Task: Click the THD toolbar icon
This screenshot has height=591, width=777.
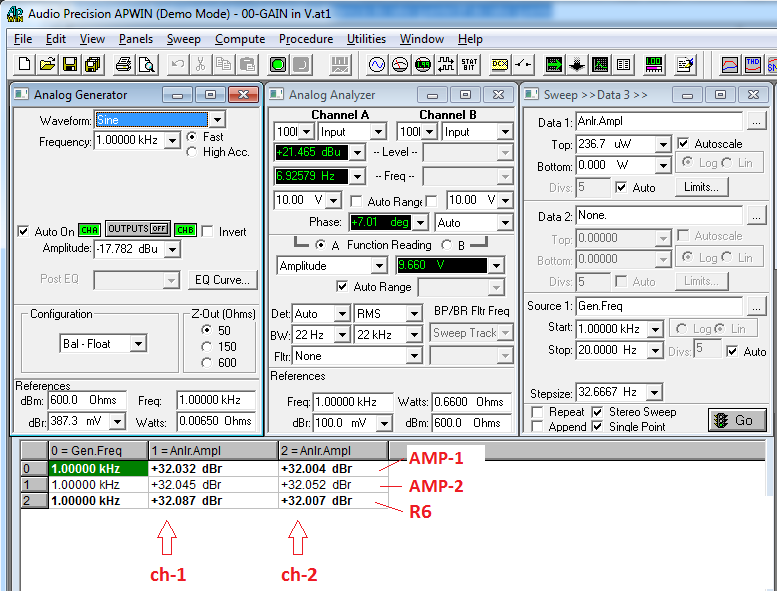Action: (x=754, y=65)
